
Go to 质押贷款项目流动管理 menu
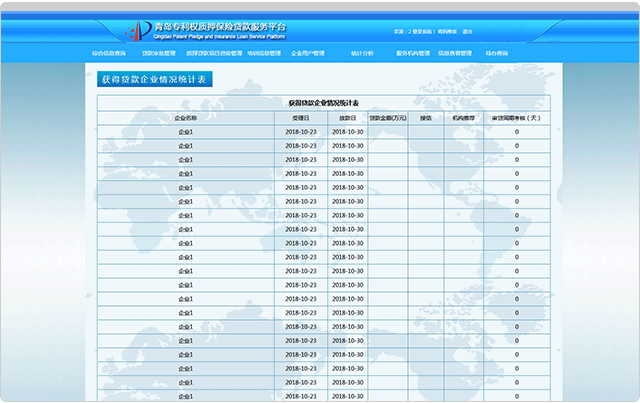click(214, 52)
